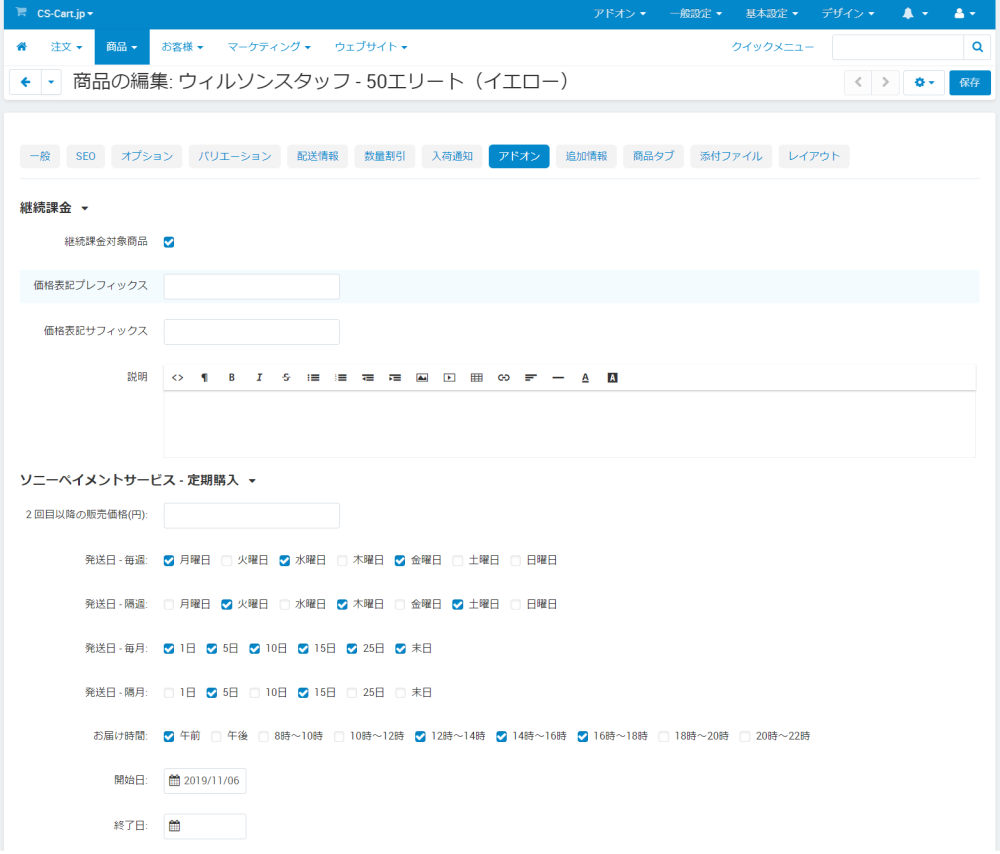Open the 注文 menu
This screenshot has height=854, width=1000.
[66, 47]
